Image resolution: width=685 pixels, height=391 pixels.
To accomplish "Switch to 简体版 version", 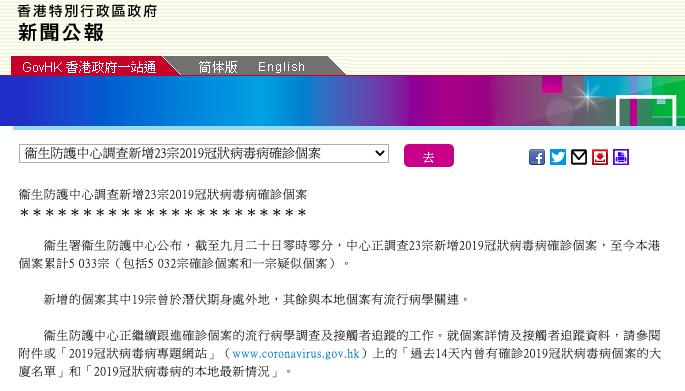I will [218, 66].
